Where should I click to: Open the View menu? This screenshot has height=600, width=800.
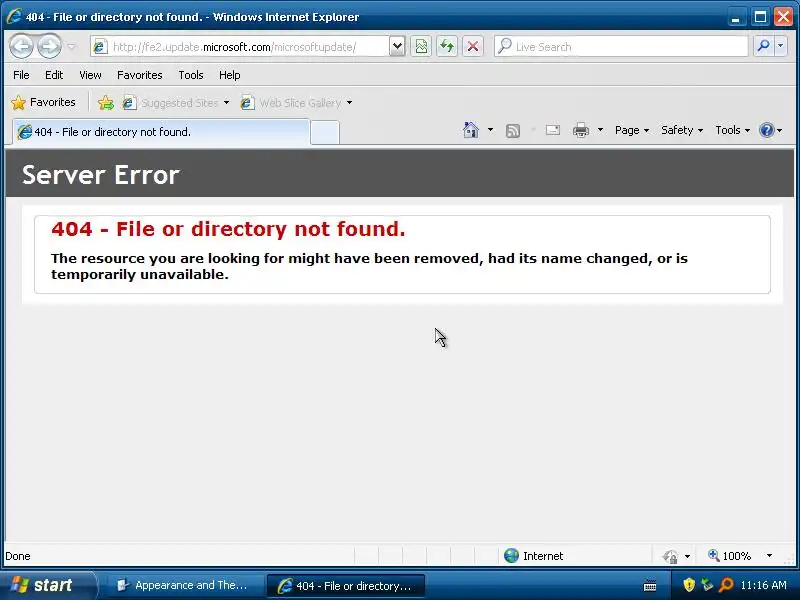tap(90, 75)
